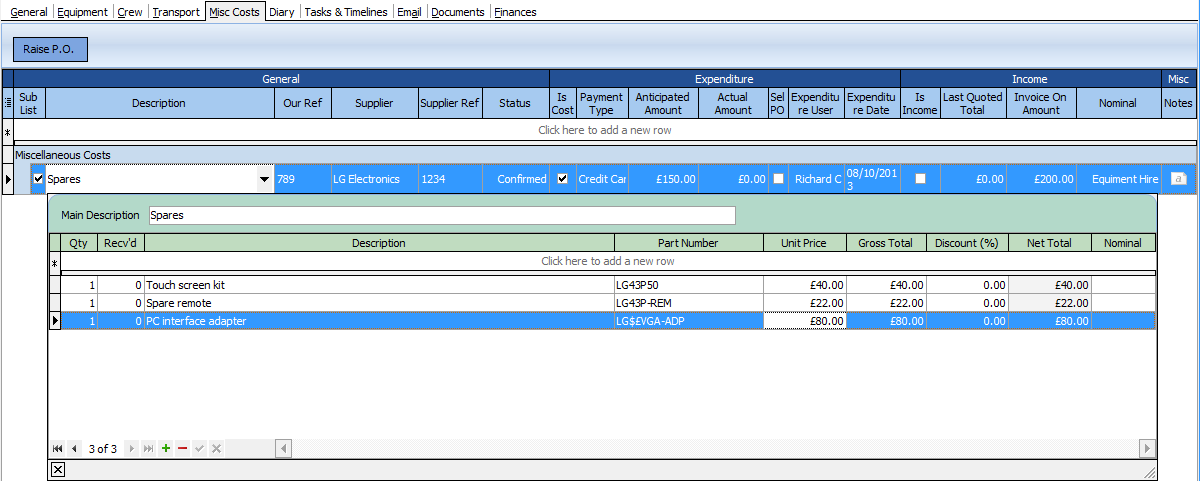Uncheck the Is Cost checkbox
This screenshot has height=481, width=1201.
pyautogui.click(x=562, y=179)
